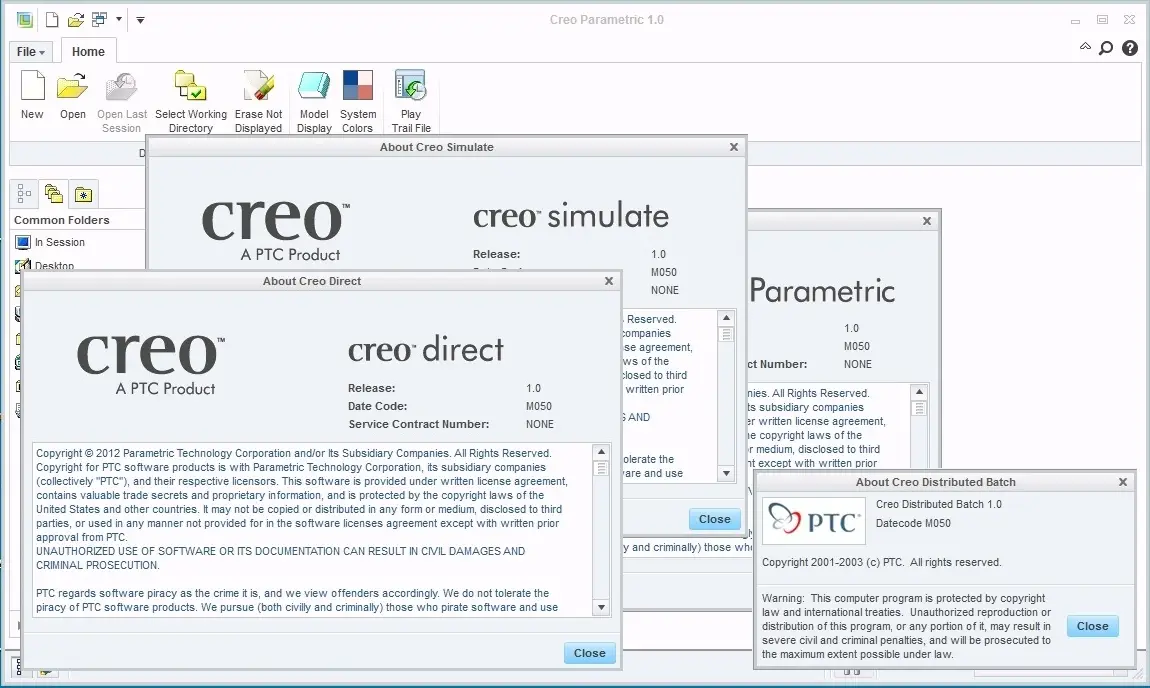Viewport: 1150px width, 688px height.
Task: Minimize the ribbon with the caret icon
Action: coord(1085,47)
